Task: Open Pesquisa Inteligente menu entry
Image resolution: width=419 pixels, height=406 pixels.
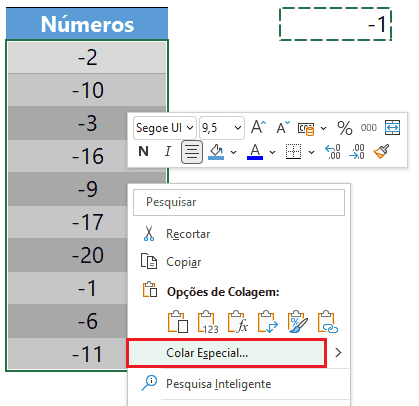Action: click(218, 384)
